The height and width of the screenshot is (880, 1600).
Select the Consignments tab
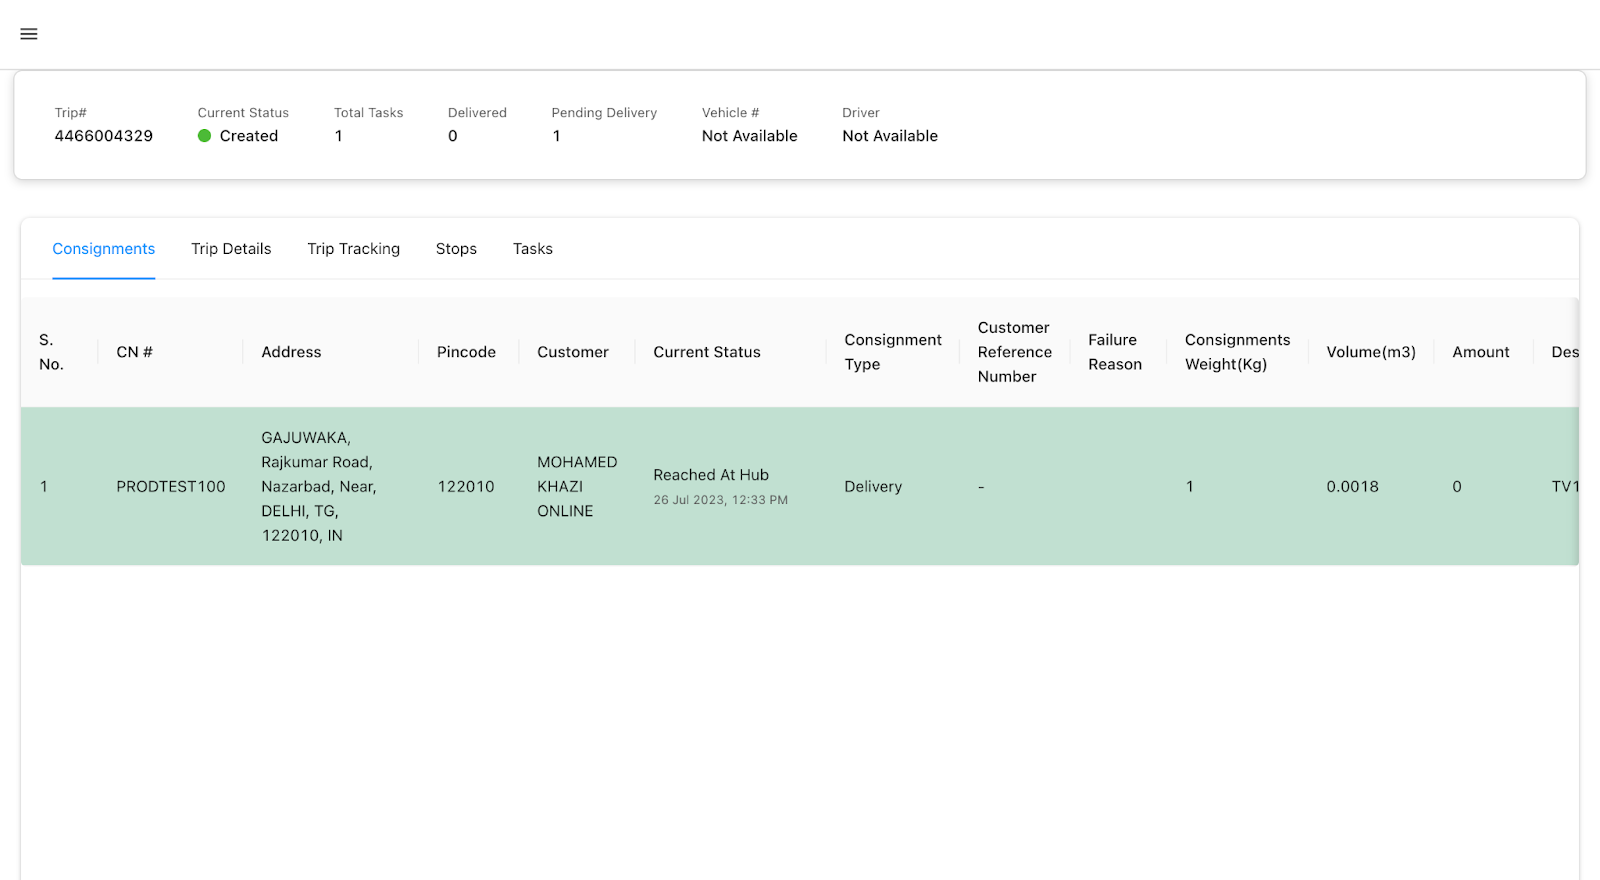(104, 249)
